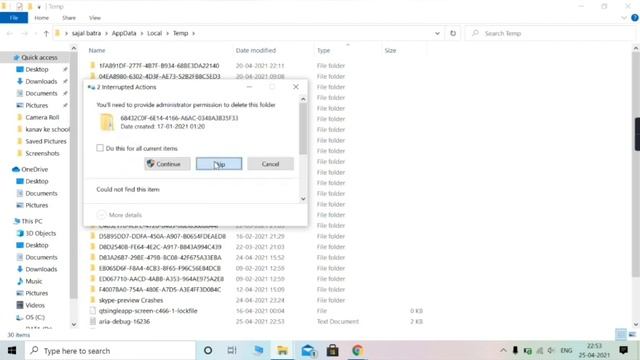Open File Explorer taskbar icon
The width and height of the screenshot is (640, 360).
pyautogui.click(x=282, y=350)
